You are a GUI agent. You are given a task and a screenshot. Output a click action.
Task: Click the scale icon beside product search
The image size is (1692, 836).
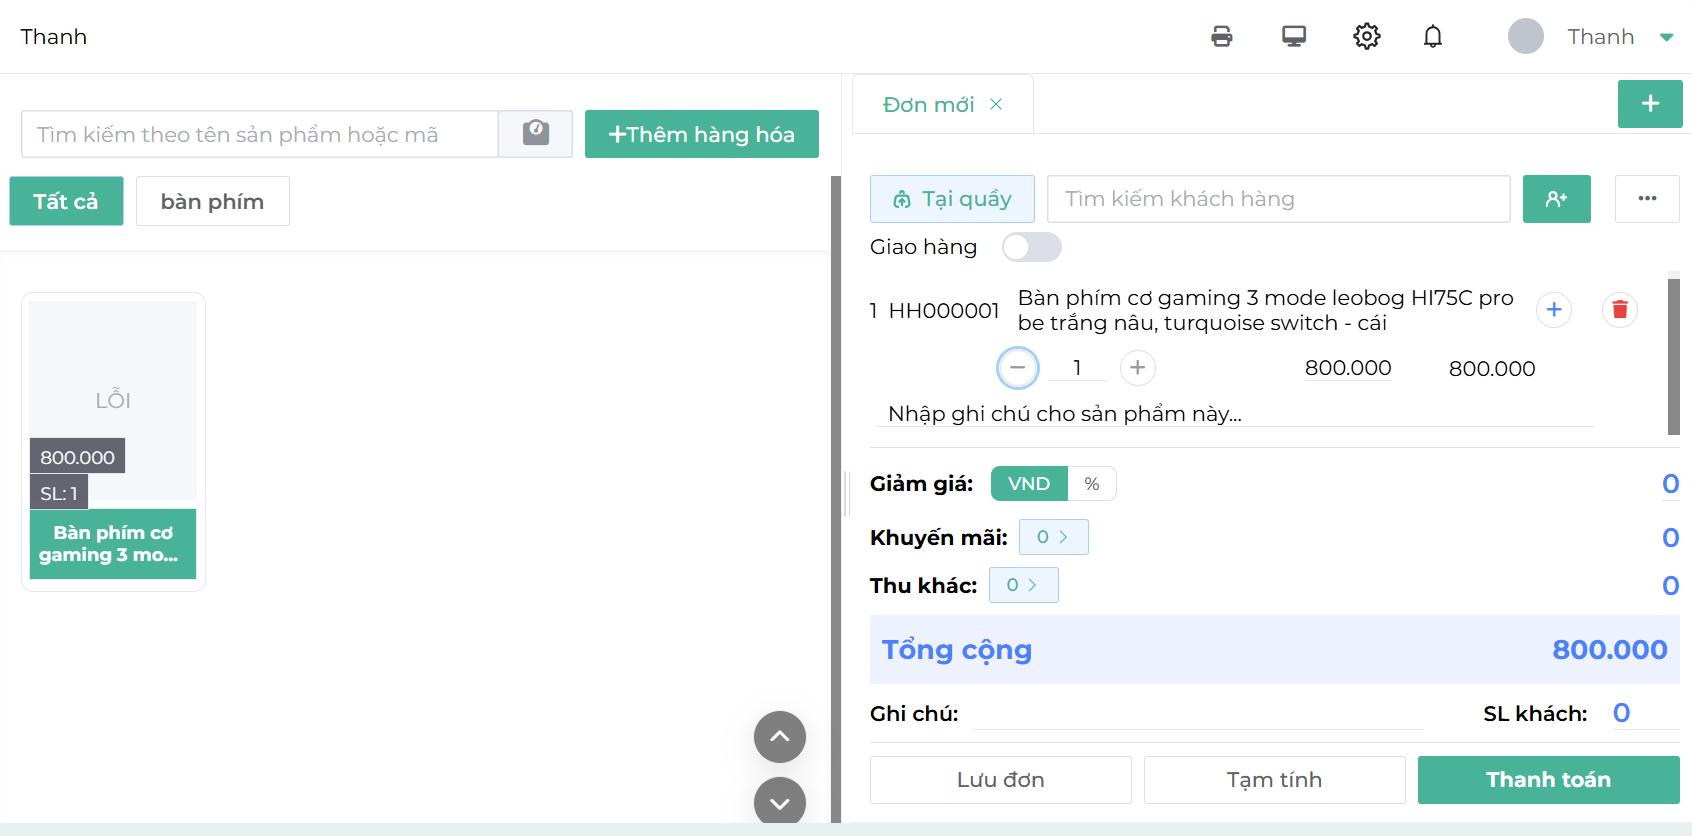click(536, 134)
